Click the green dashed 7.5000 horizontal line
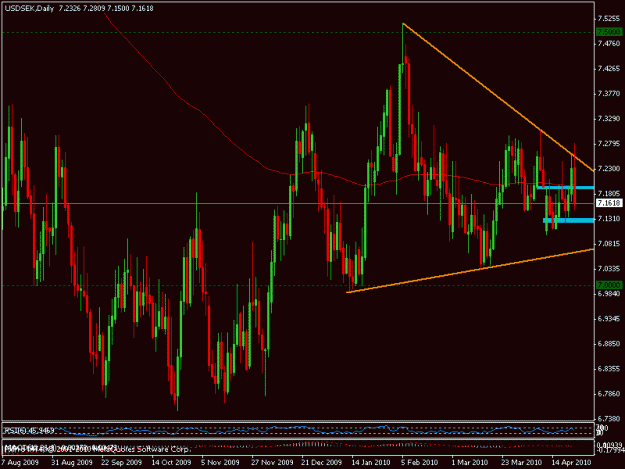Screen dimensions: 625x469 click(298, 32)
